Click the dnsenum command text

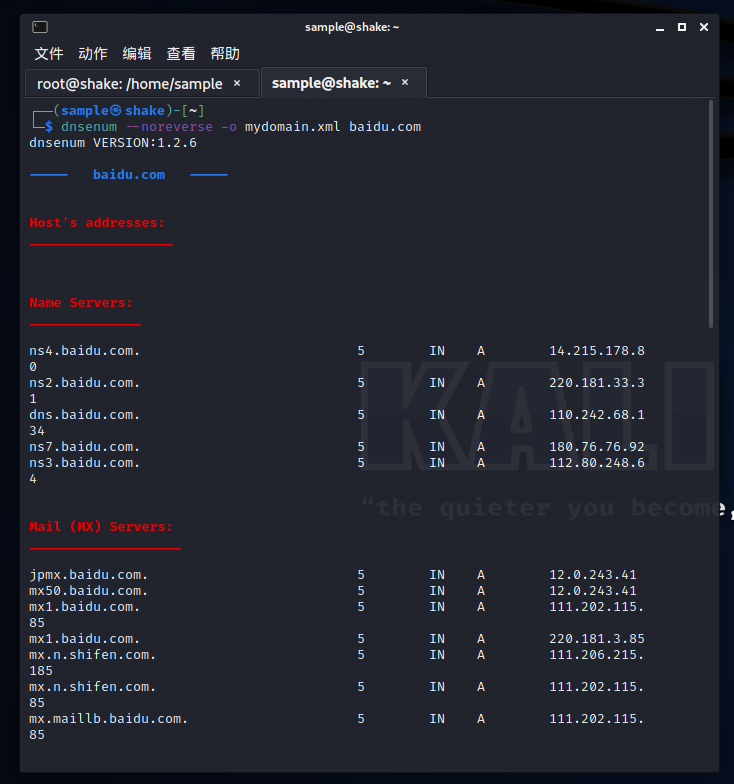(89, 127)
